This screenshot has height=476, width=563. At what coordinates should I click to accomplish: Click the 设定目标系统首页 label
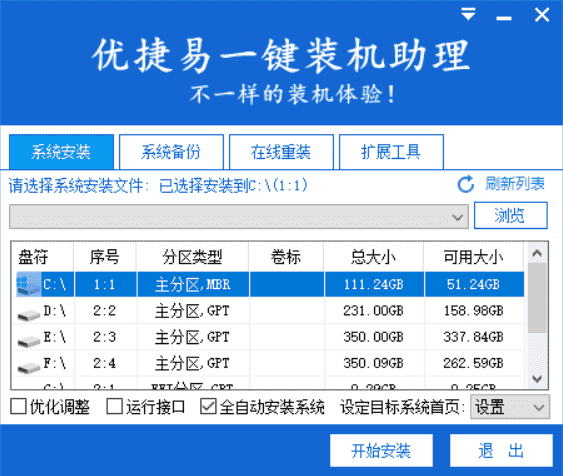click(x=402, y=407)
